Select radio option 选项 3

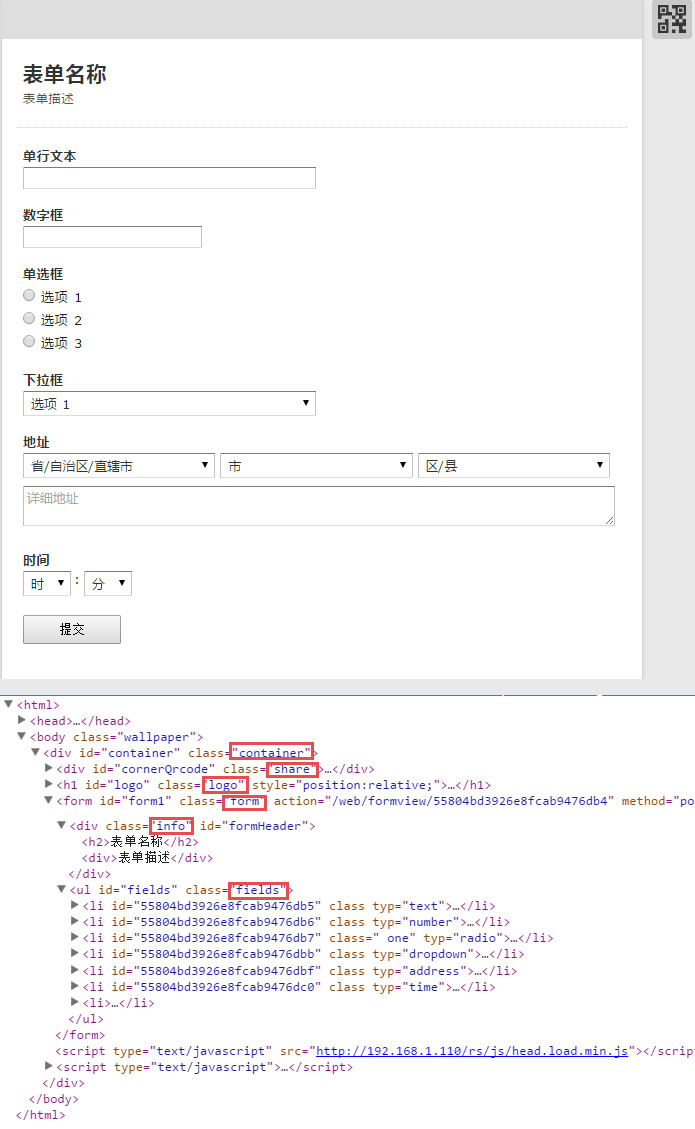(x=29, y=341)
